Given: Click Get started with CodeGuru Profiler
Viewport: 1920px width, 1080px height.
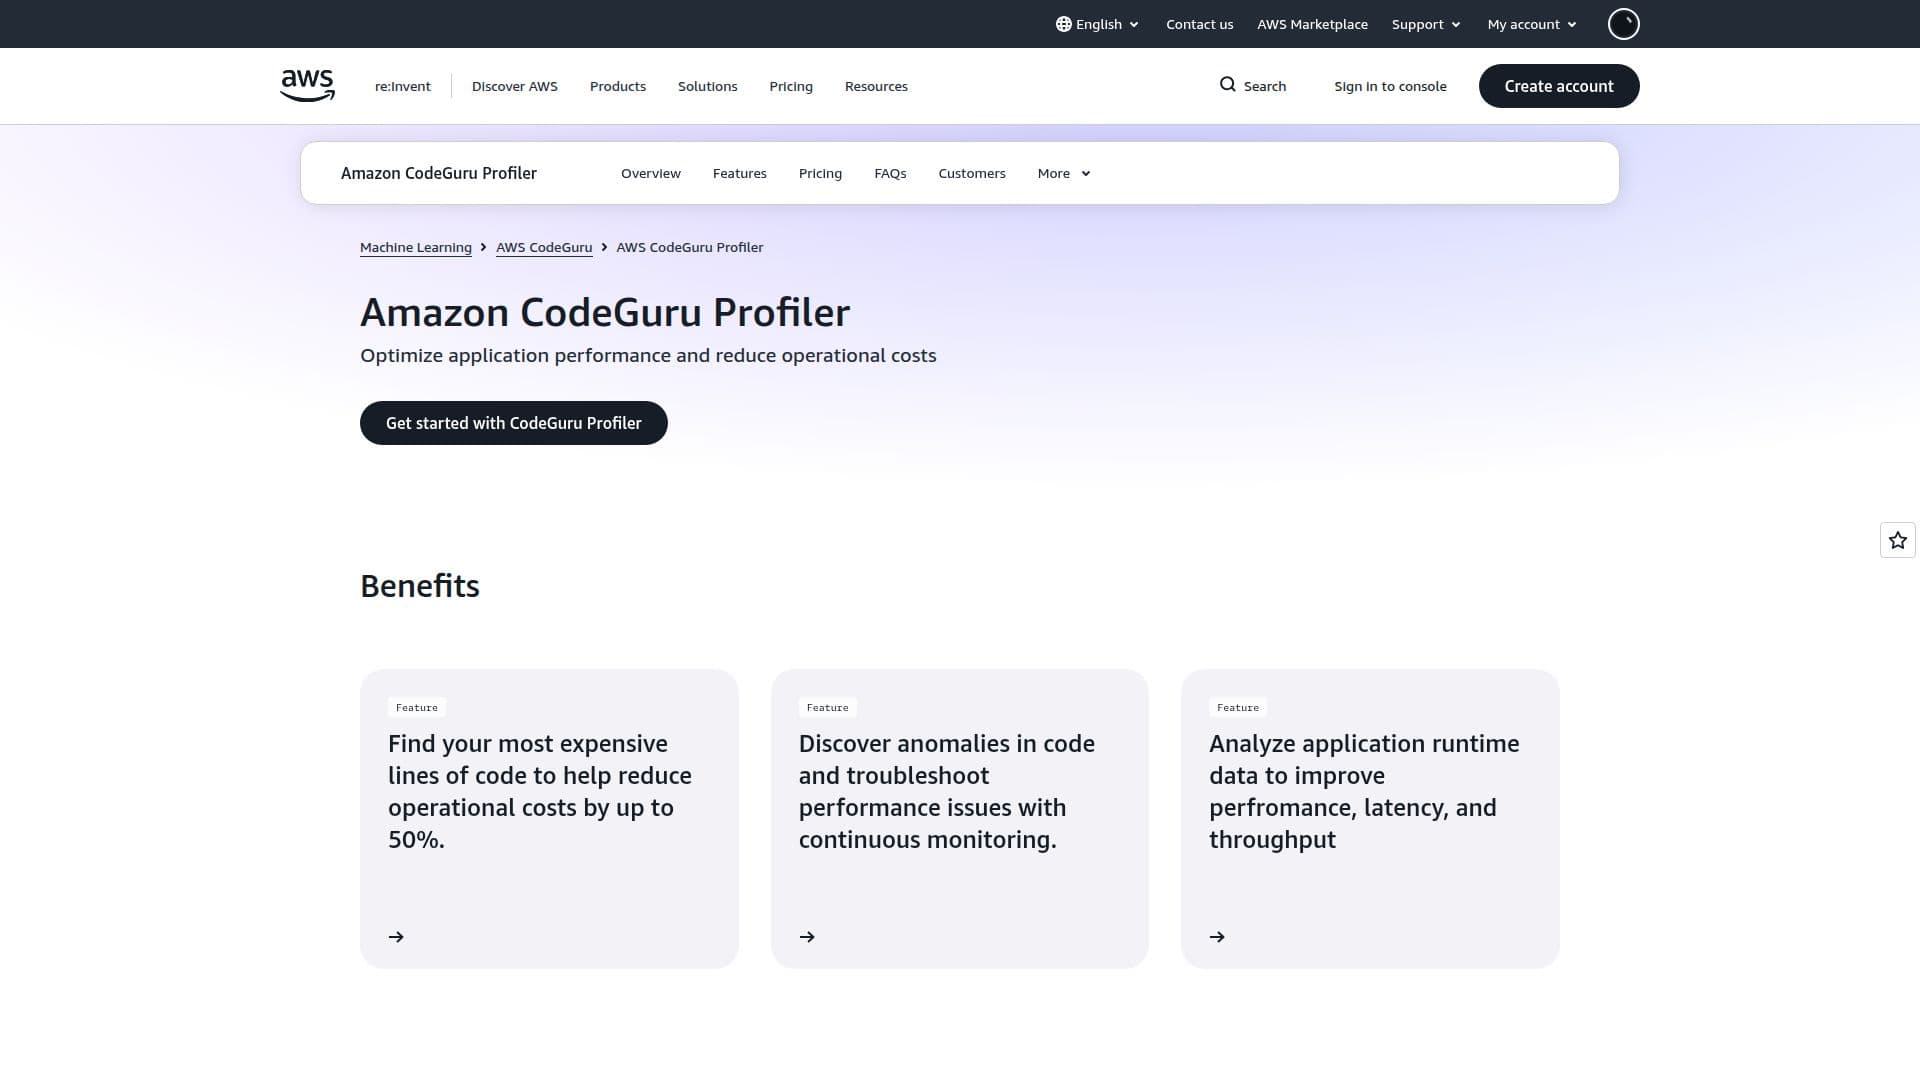Looking at the screenshot, I should click(x=513, y=423).
